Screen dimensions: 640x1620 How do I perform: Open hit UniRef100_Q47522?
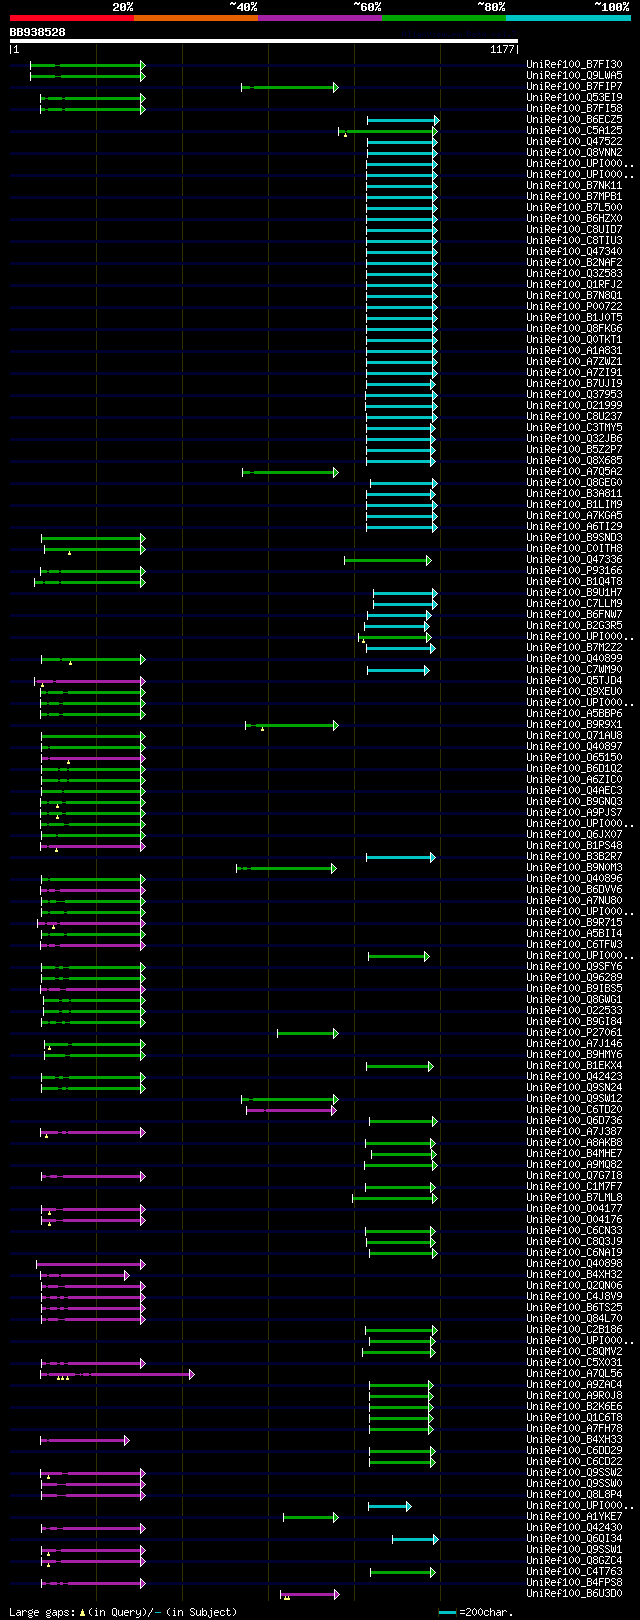(574, 142)
